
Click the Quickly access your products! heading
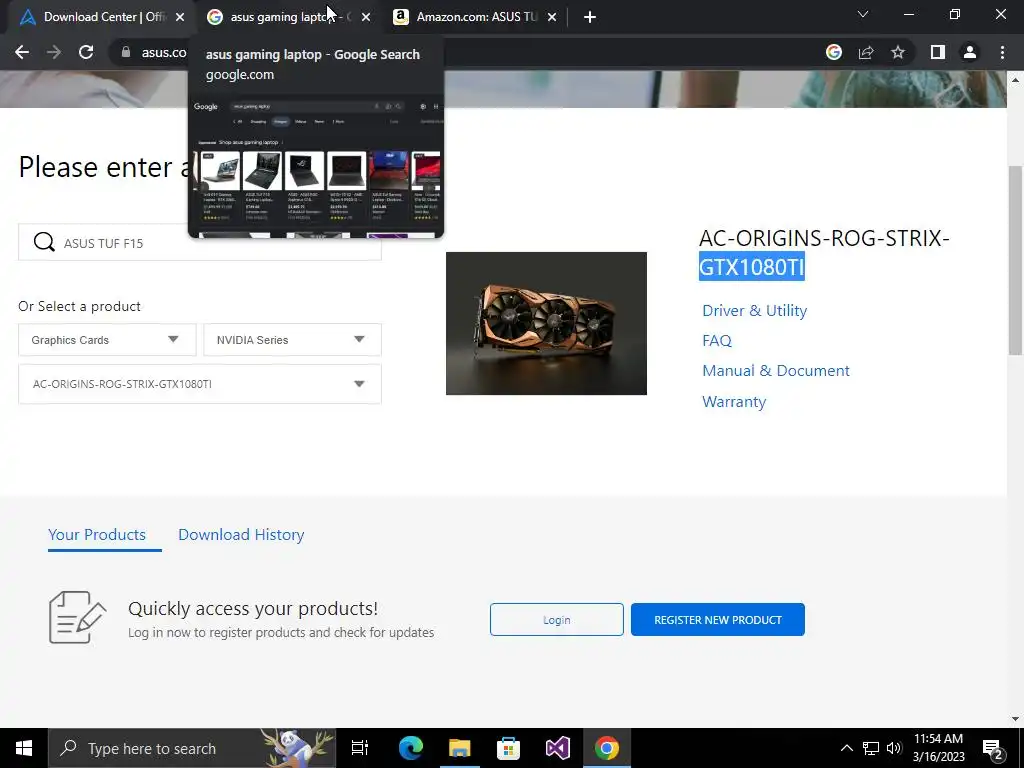tap(253, 609)
